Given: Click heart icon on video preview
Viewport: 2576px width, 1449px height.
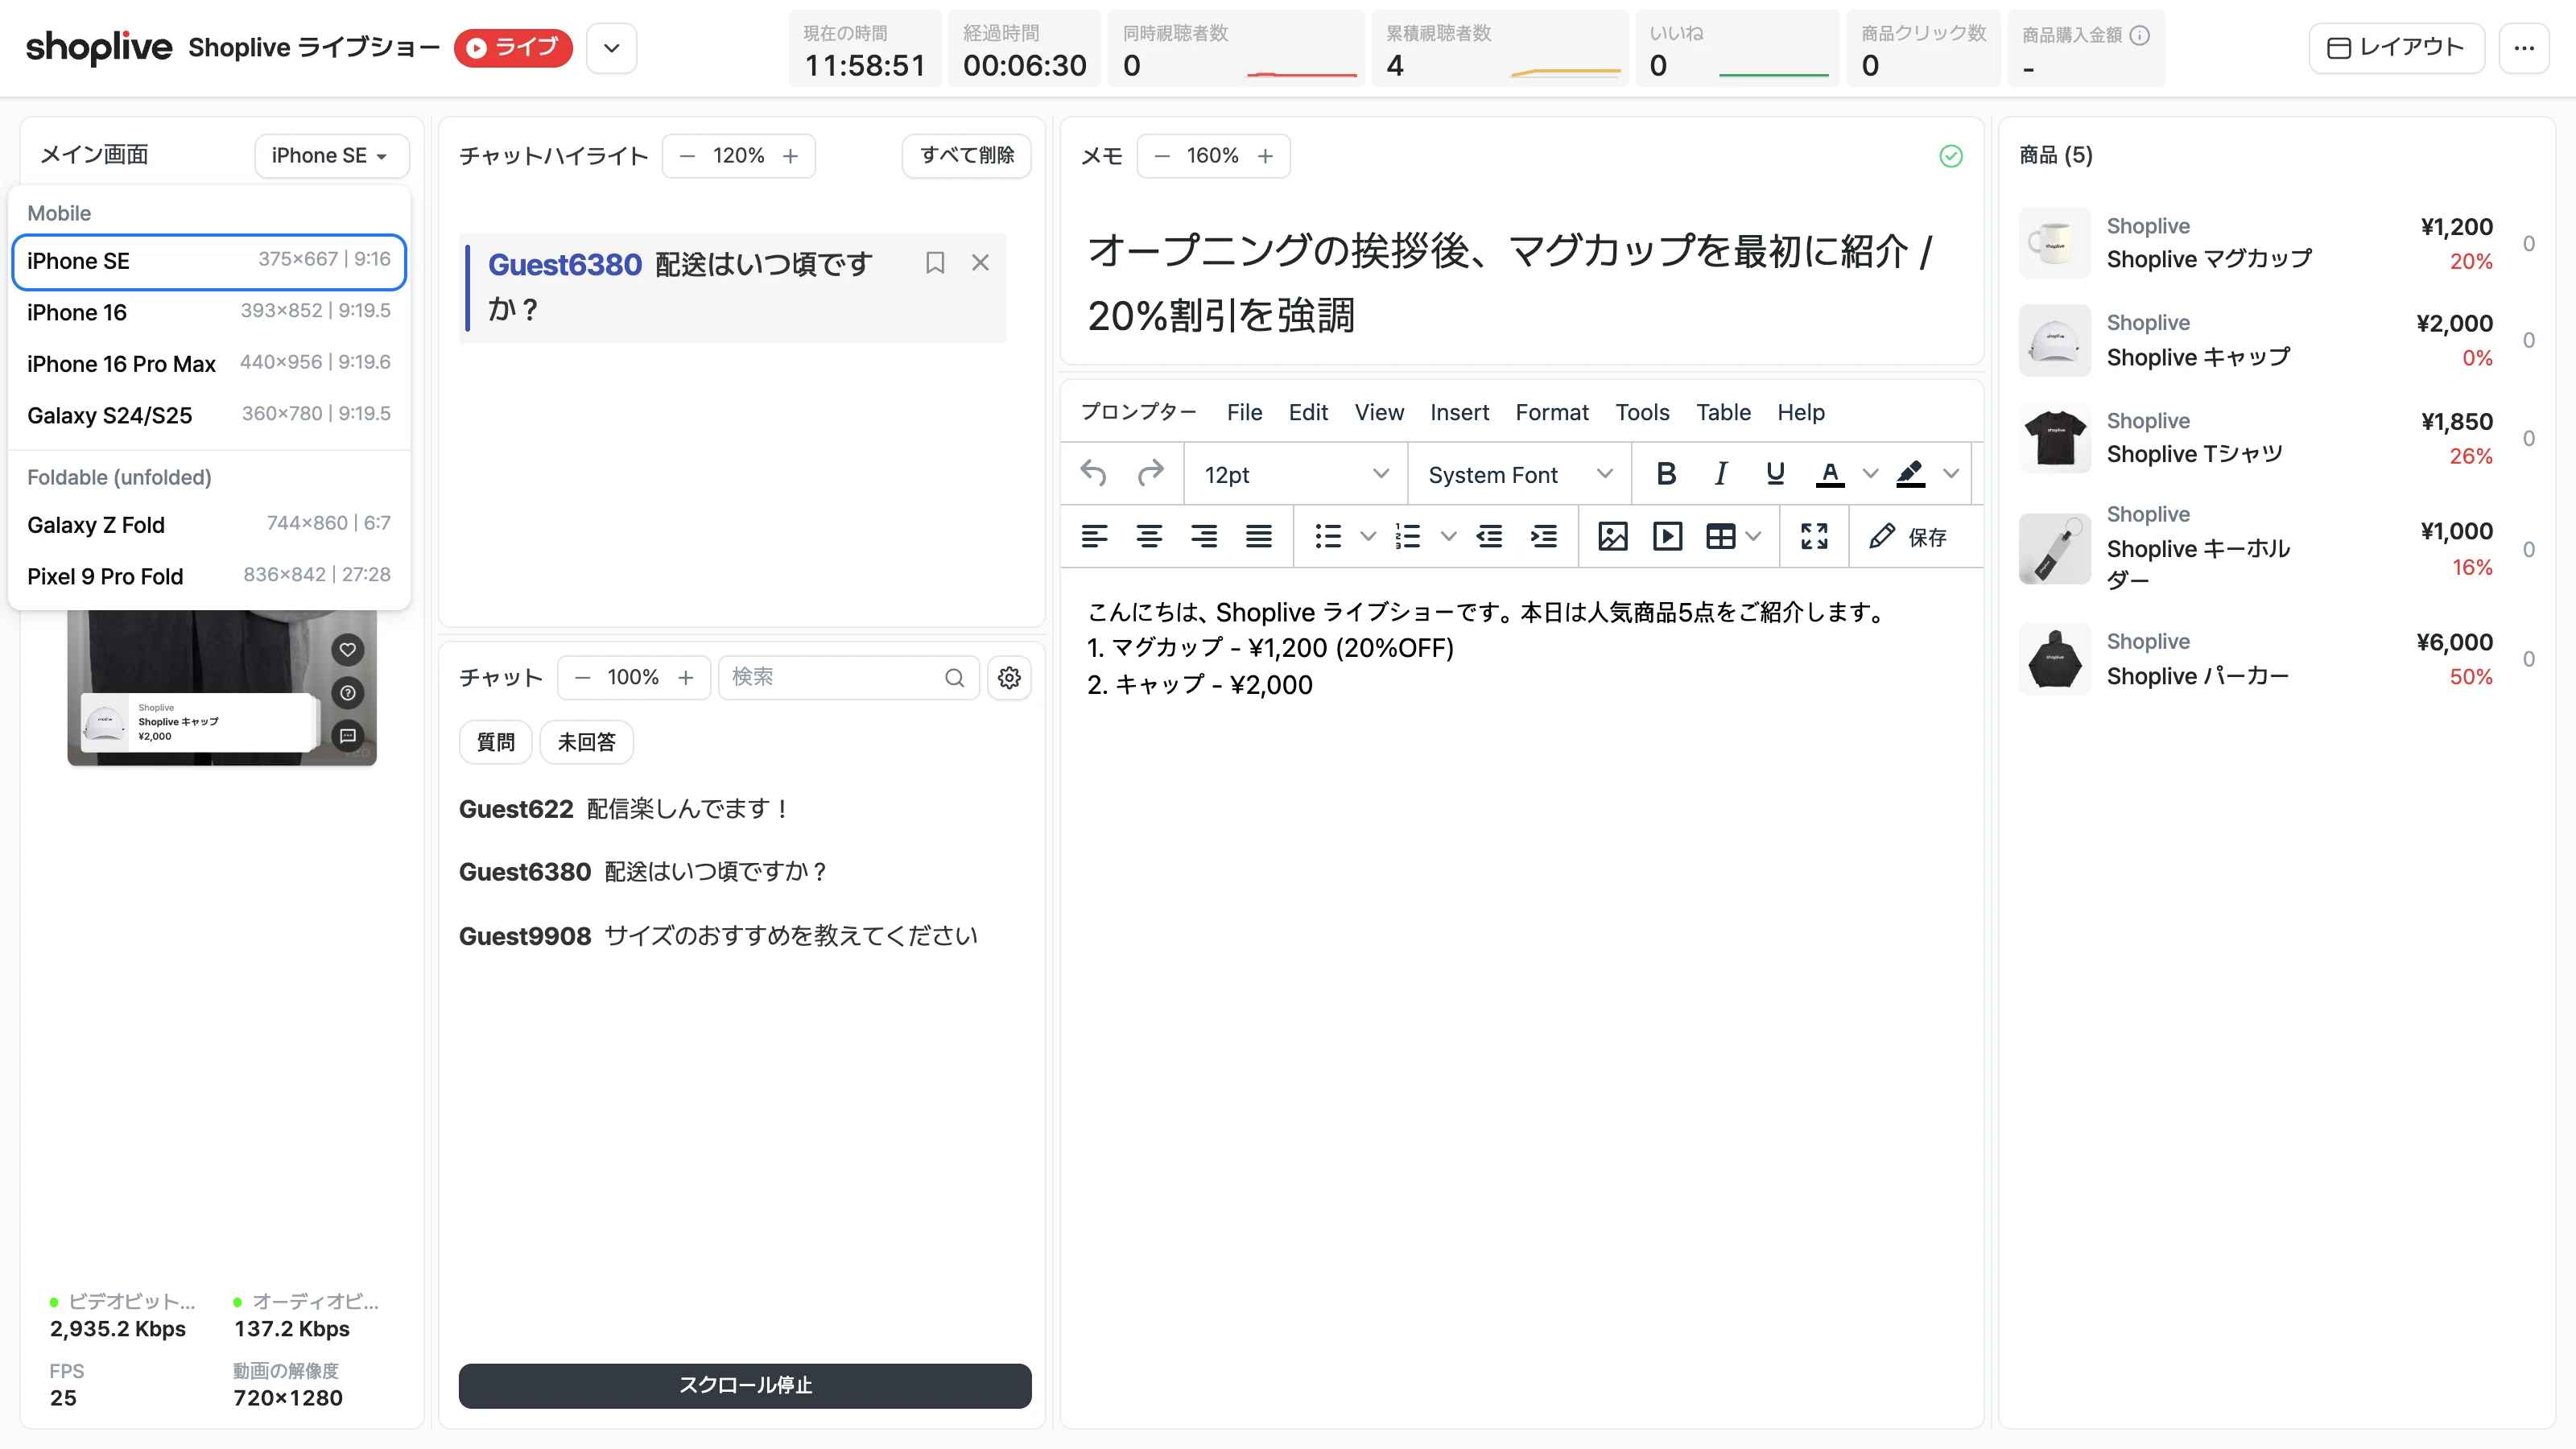Looking at the screenshot, I should coord(347,650).
